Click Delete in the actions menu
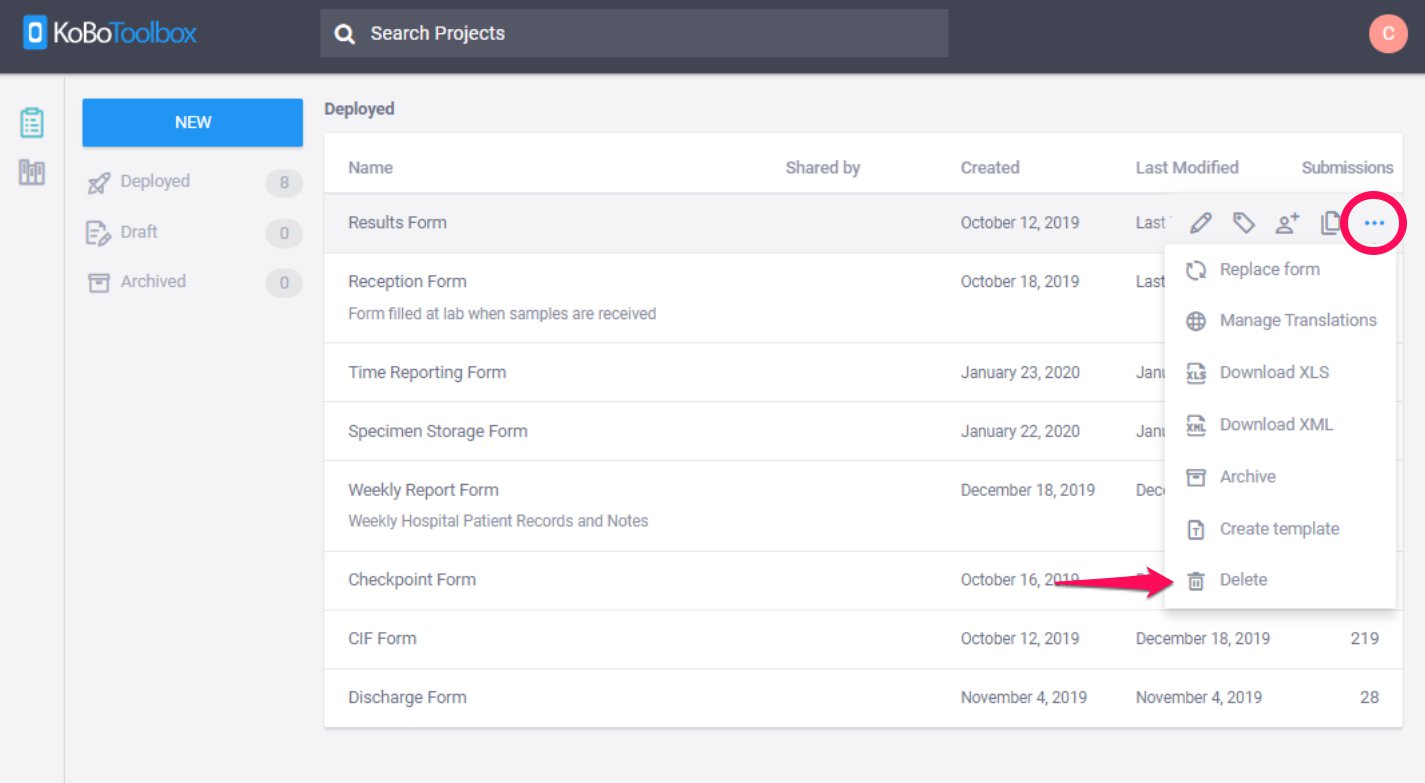The image size is (1425, 783). 1243,580
